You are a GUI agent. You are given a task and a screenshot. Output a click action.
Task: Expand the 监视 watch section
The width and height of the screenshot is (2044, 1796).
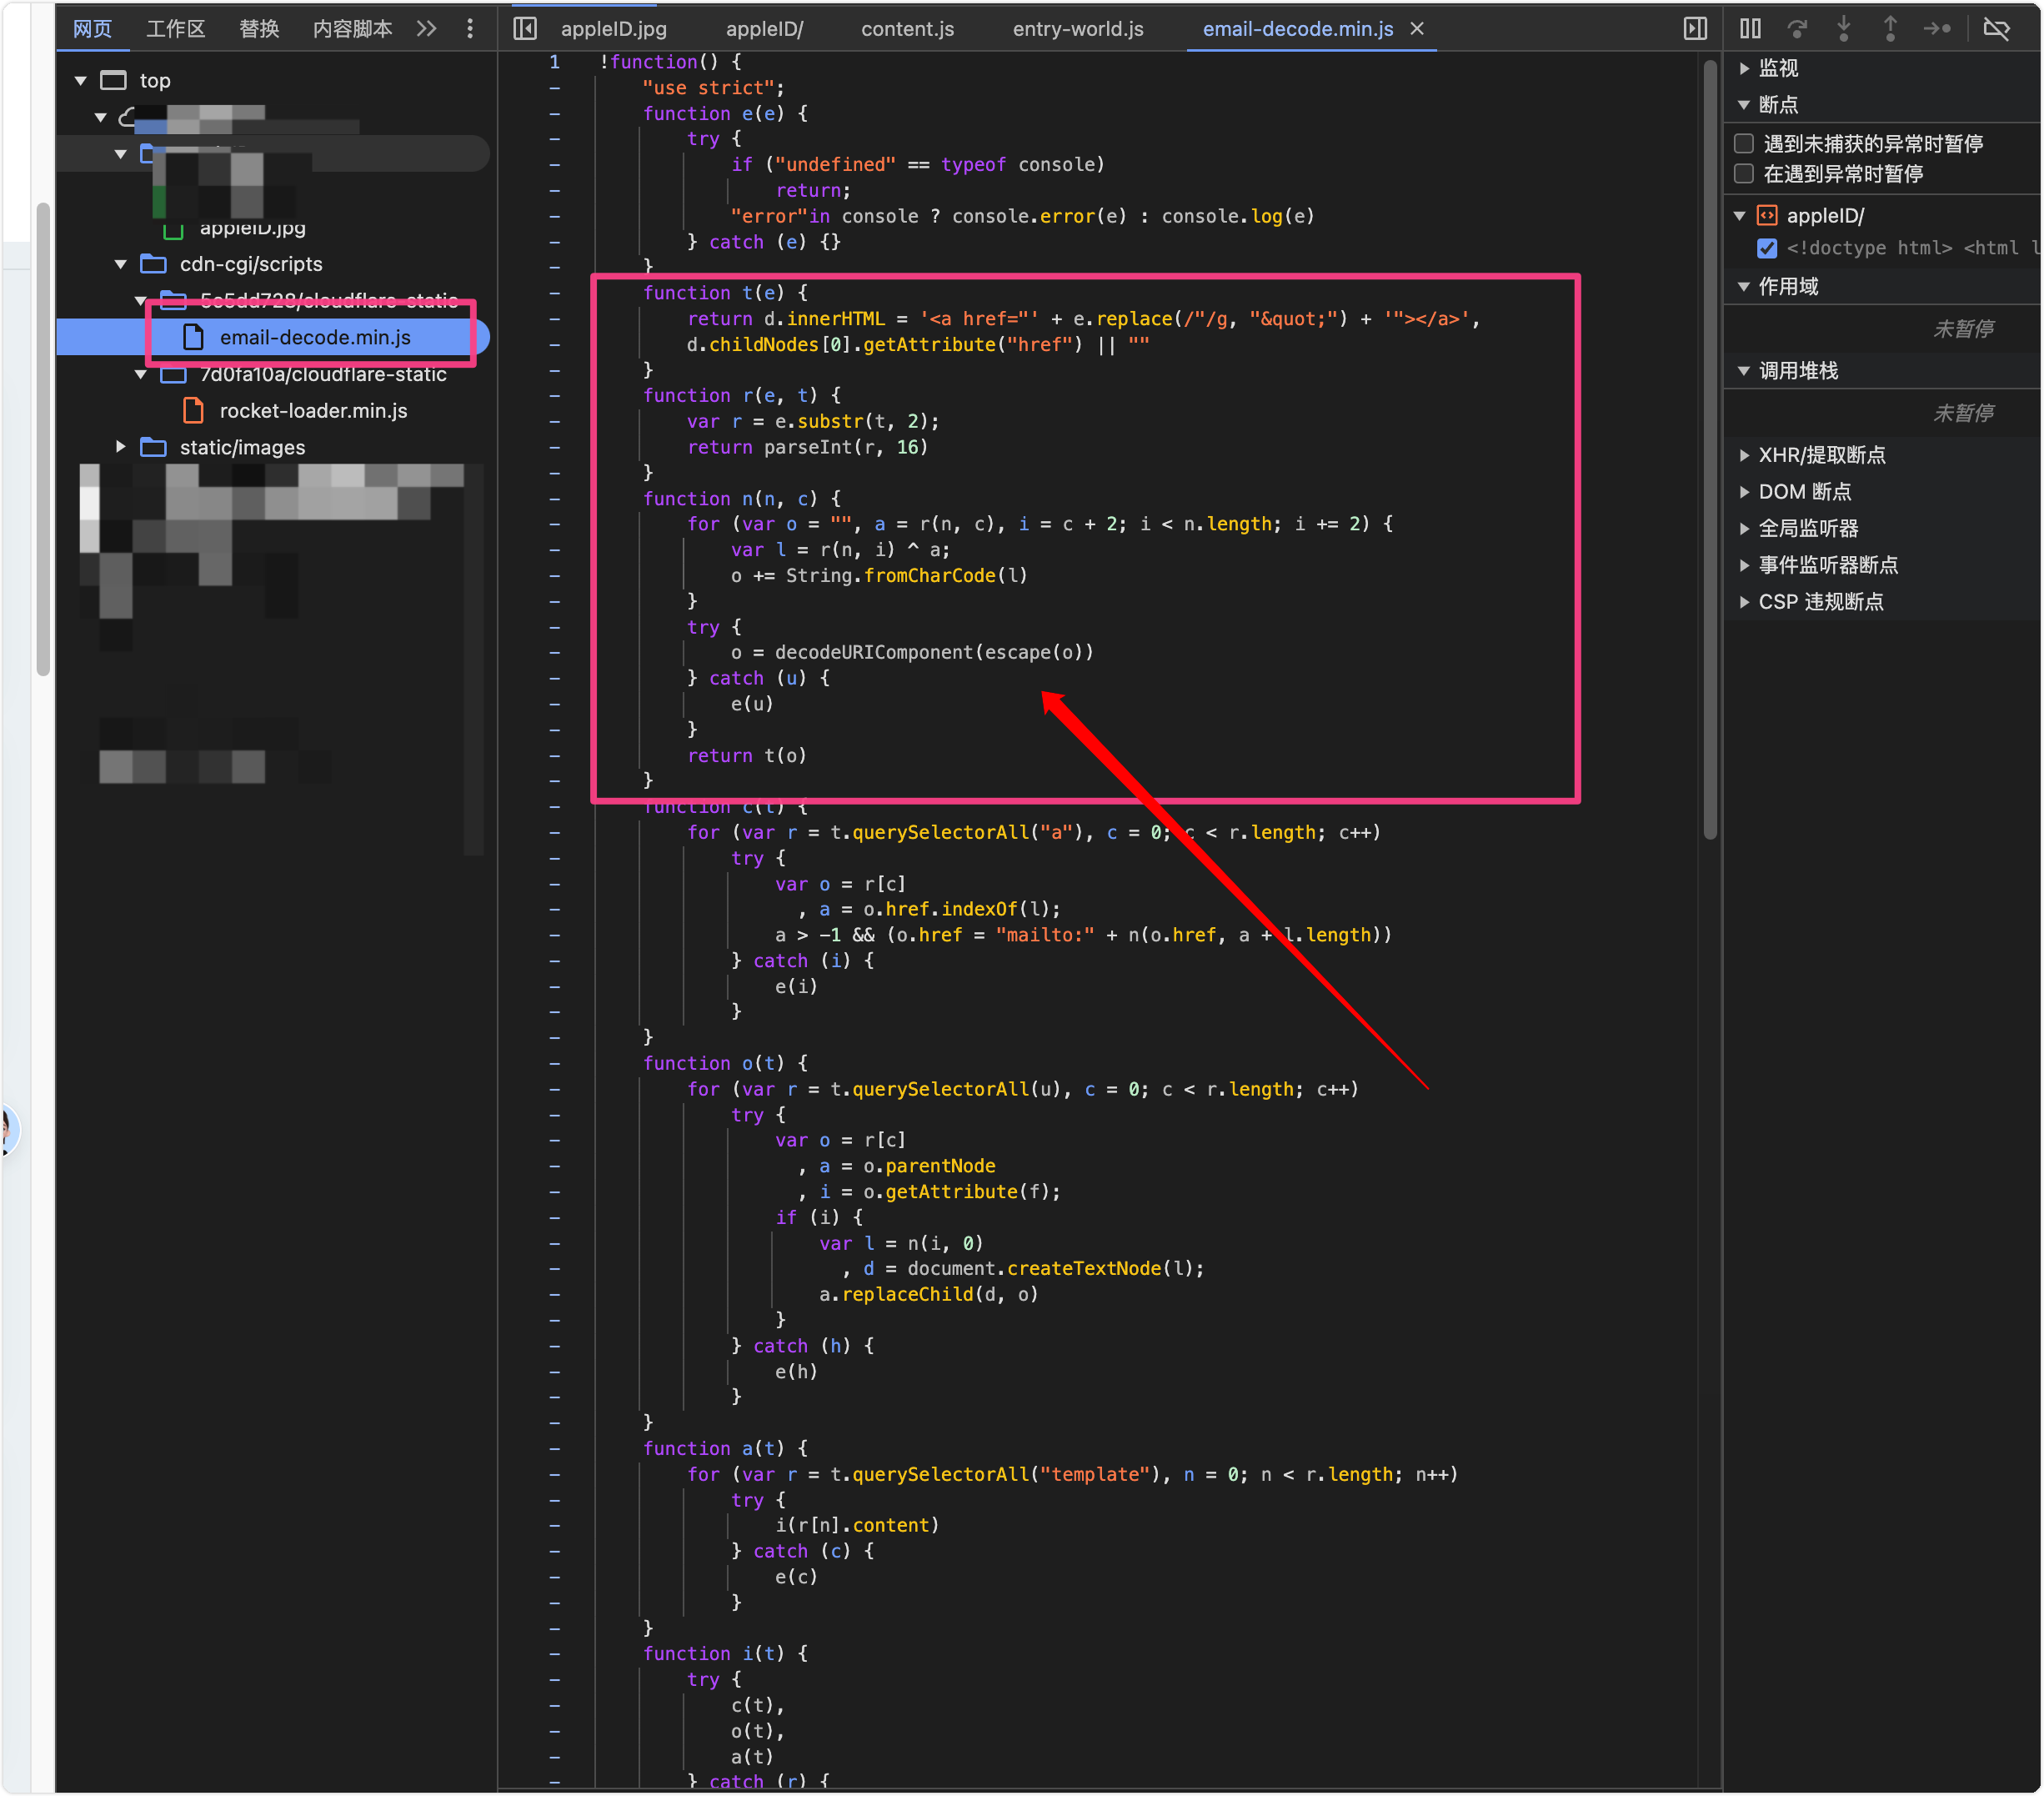(x=1745, y=68)
